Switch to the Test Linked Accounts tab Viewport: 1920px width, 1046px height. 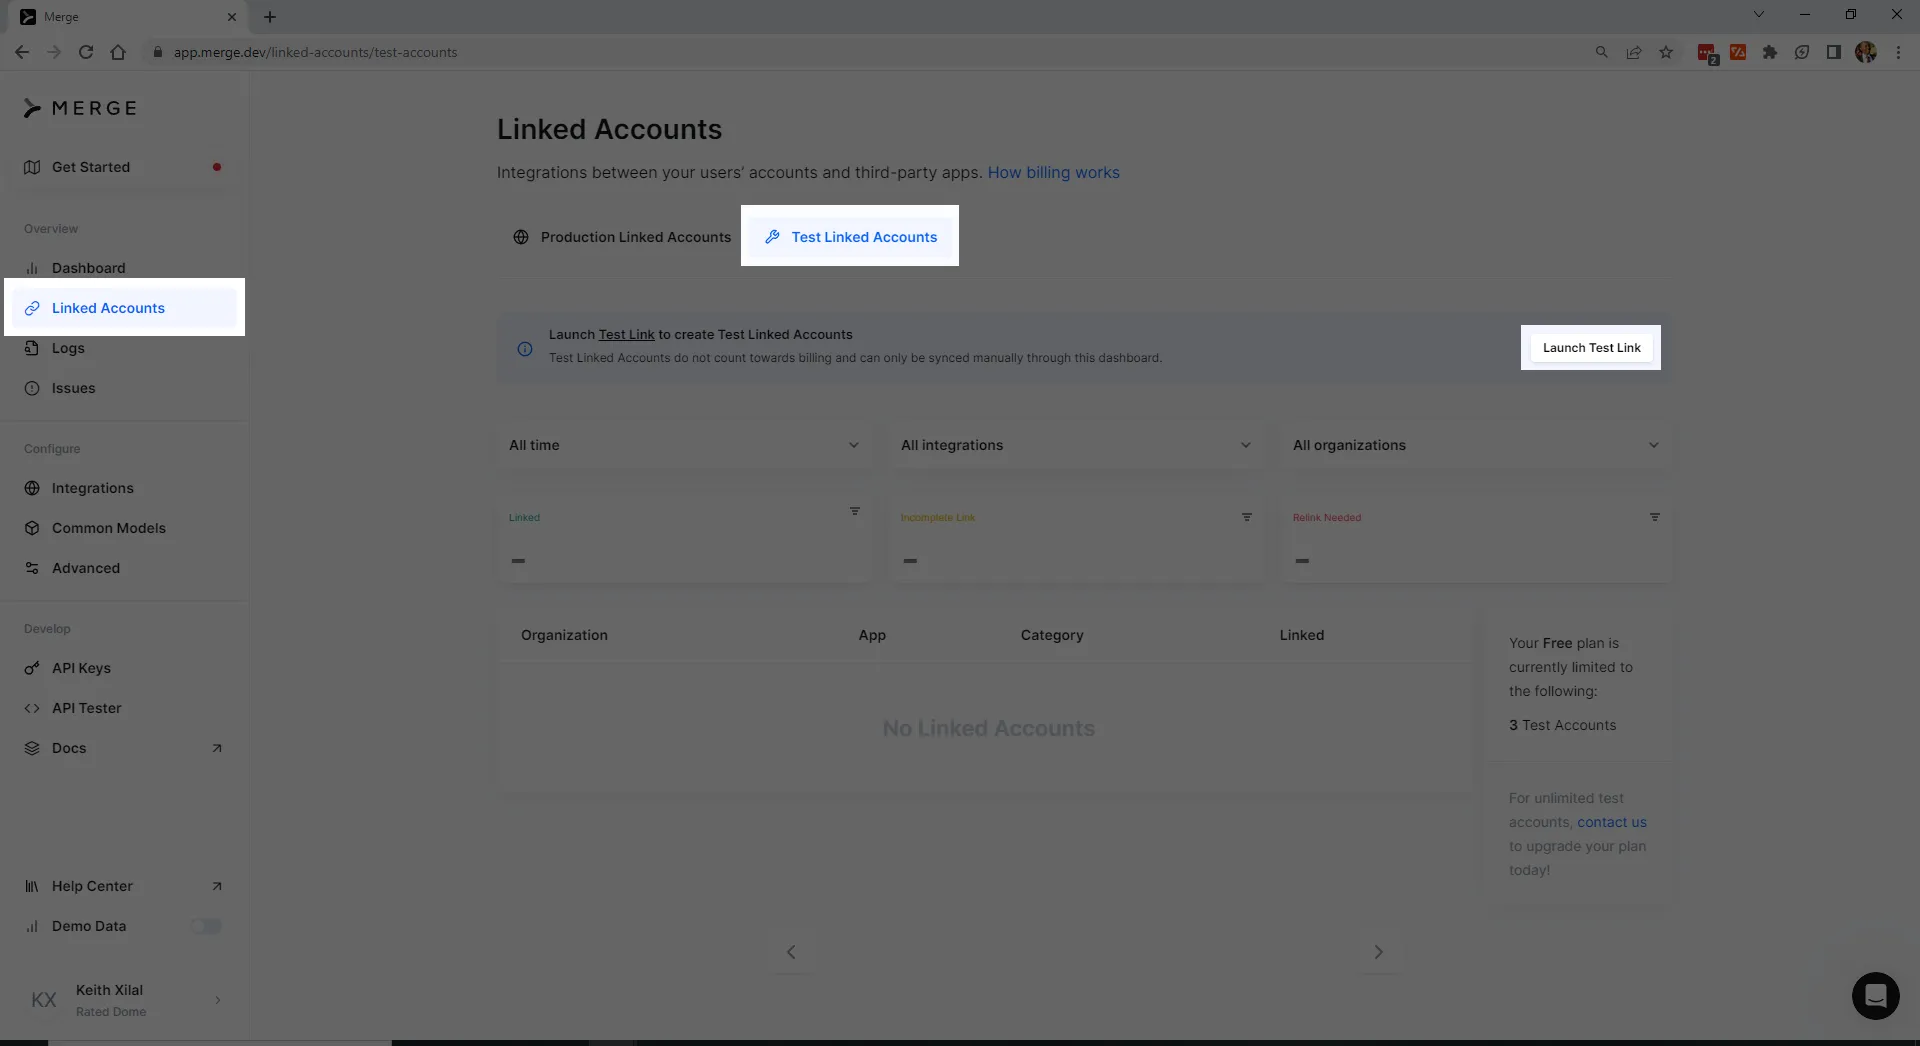pyautogui.click(x=851, y=237)
